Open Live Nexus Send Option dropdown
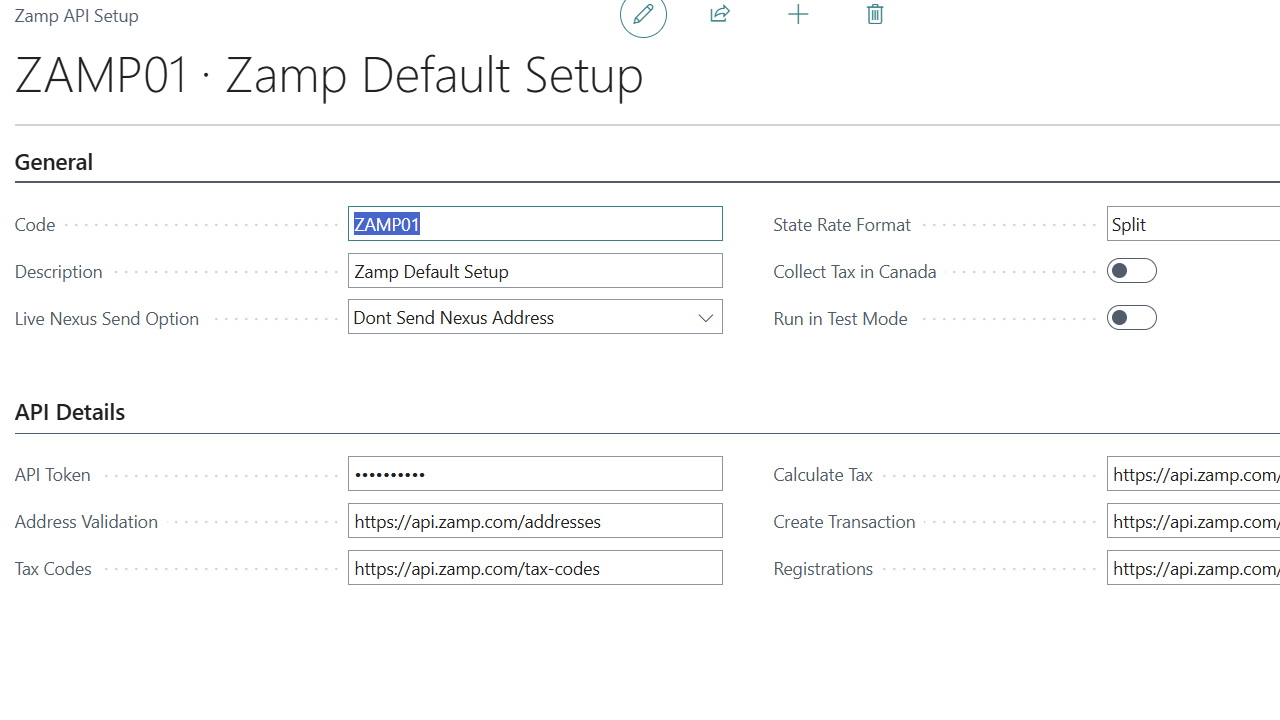The width and height of the screenshot is (1280, 720). (535, 318)
